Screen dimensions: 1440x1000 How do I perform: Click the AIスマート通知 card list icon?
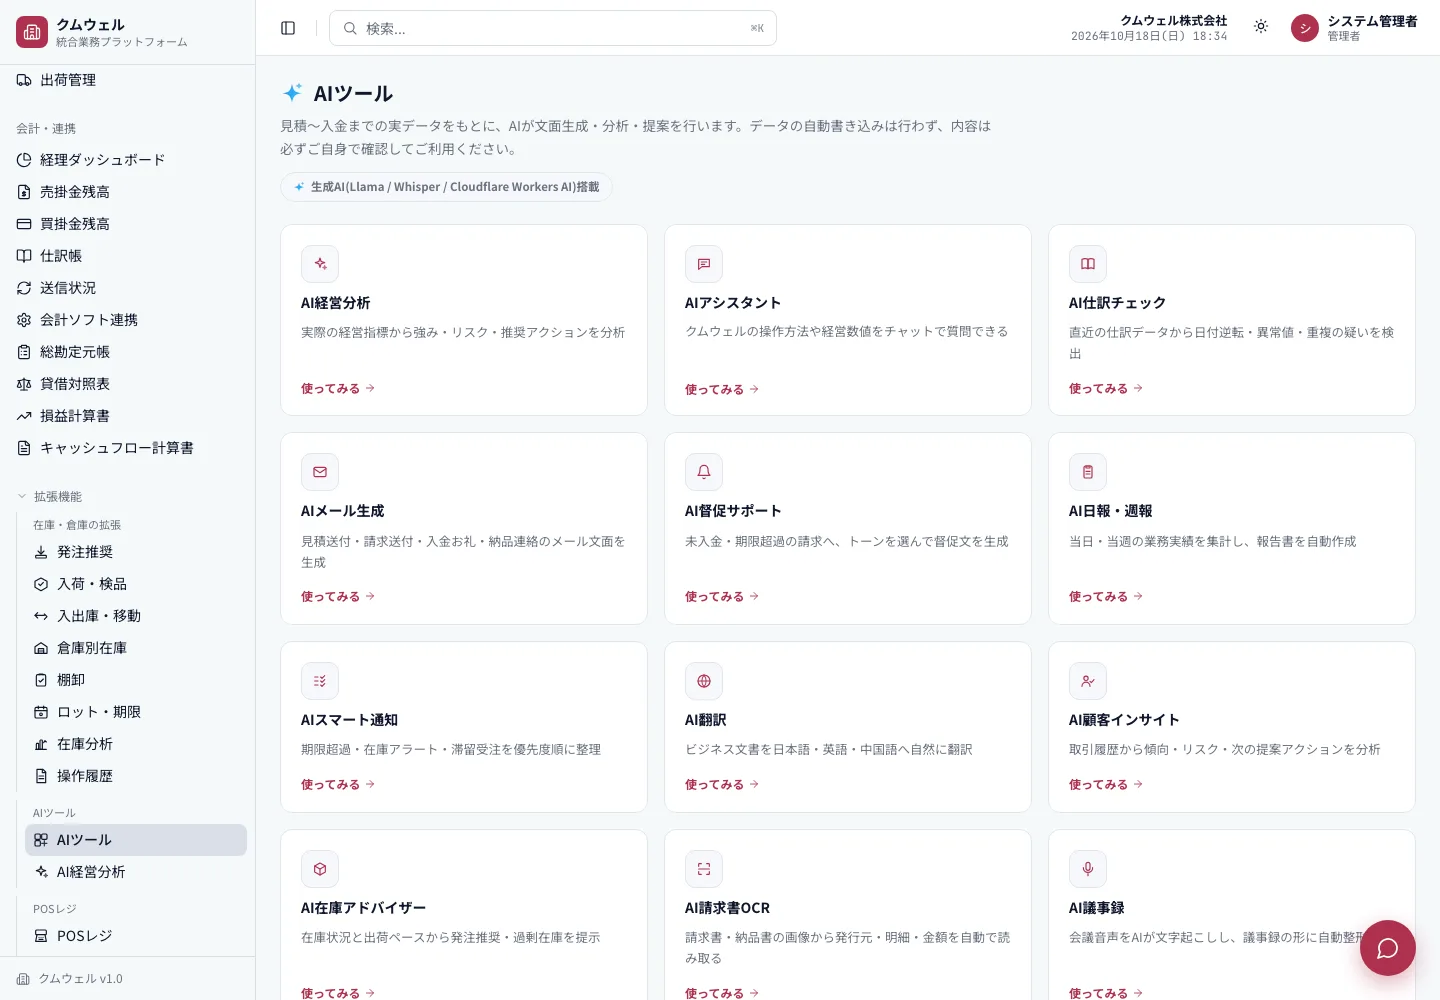coord(320,681)
